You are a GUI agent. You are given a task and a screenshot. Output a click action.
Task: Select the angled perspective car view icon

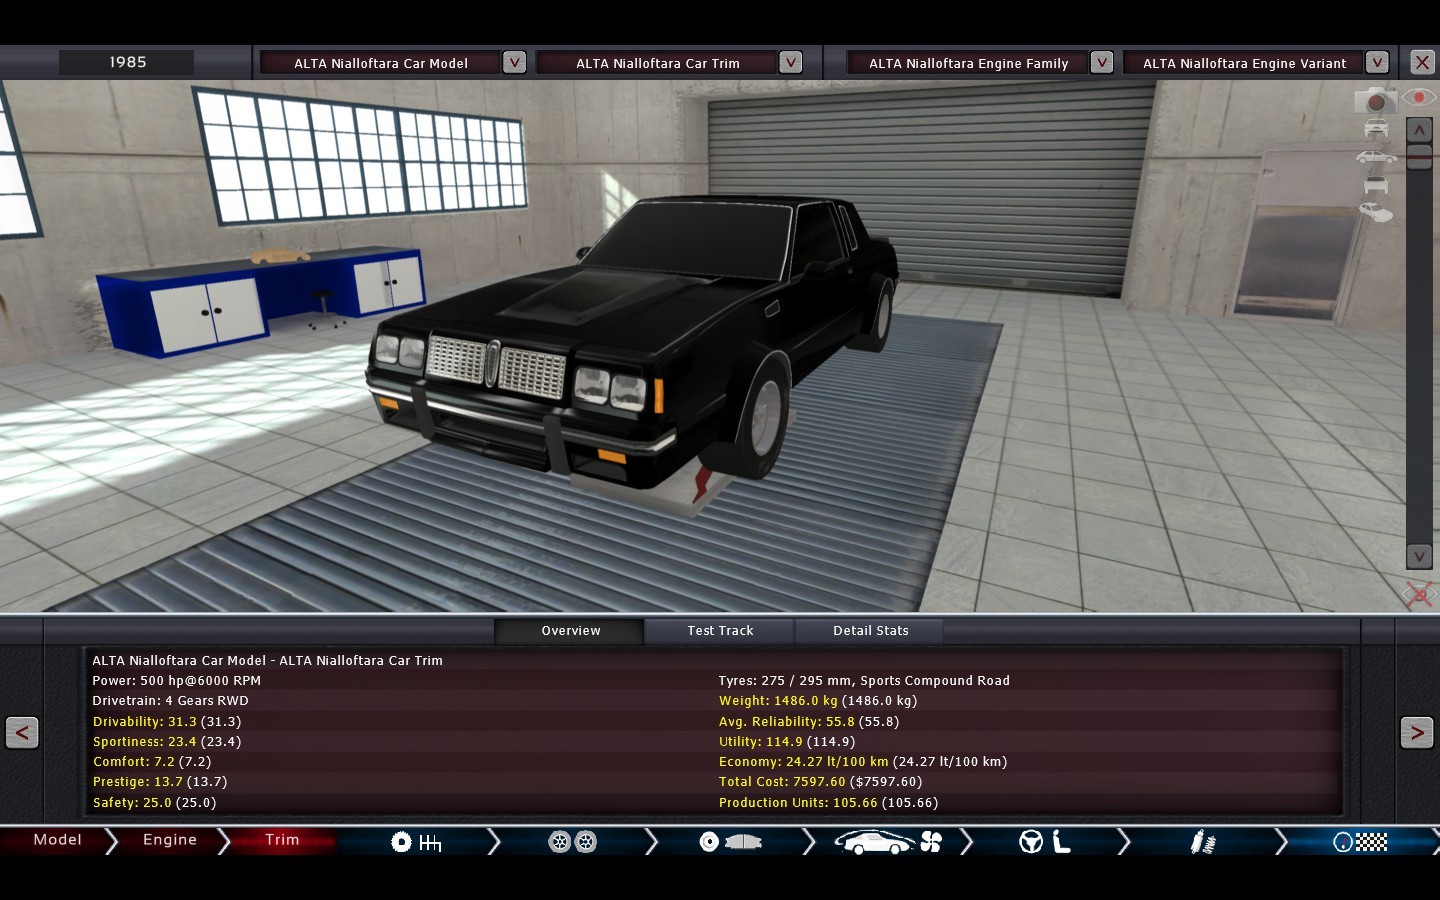click(1376, 212)
